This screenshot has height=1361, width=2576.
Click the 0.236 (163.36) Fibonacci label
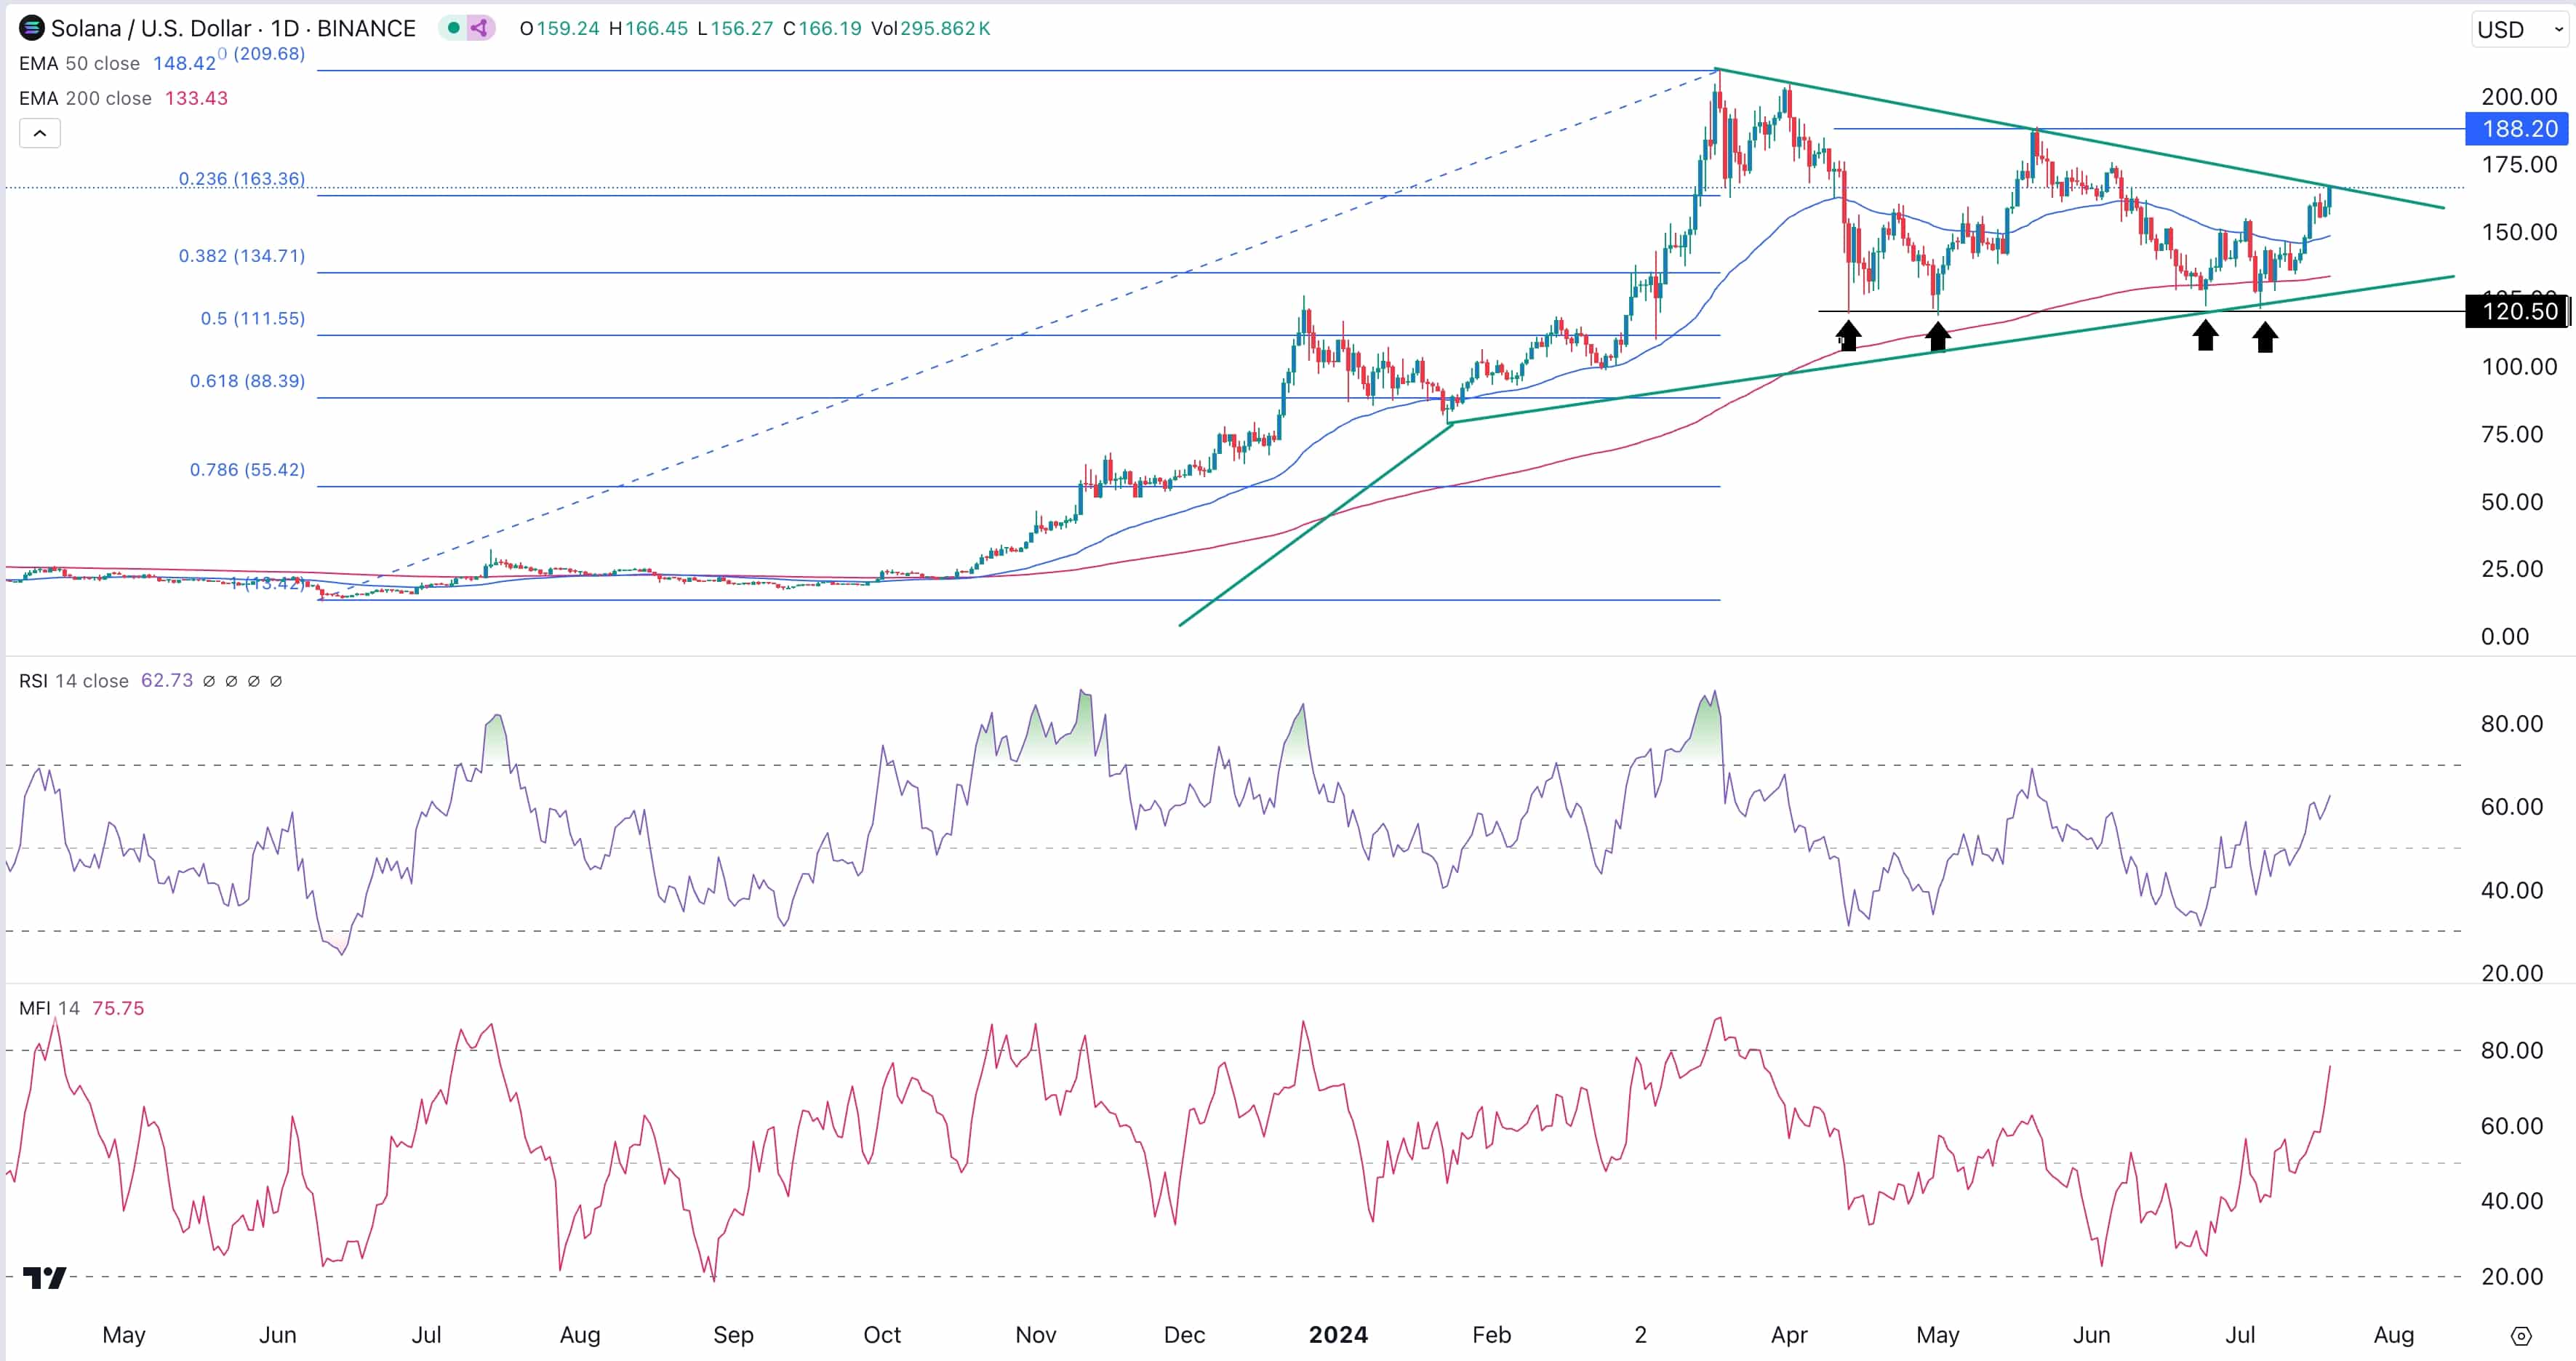tap(242, 179)
